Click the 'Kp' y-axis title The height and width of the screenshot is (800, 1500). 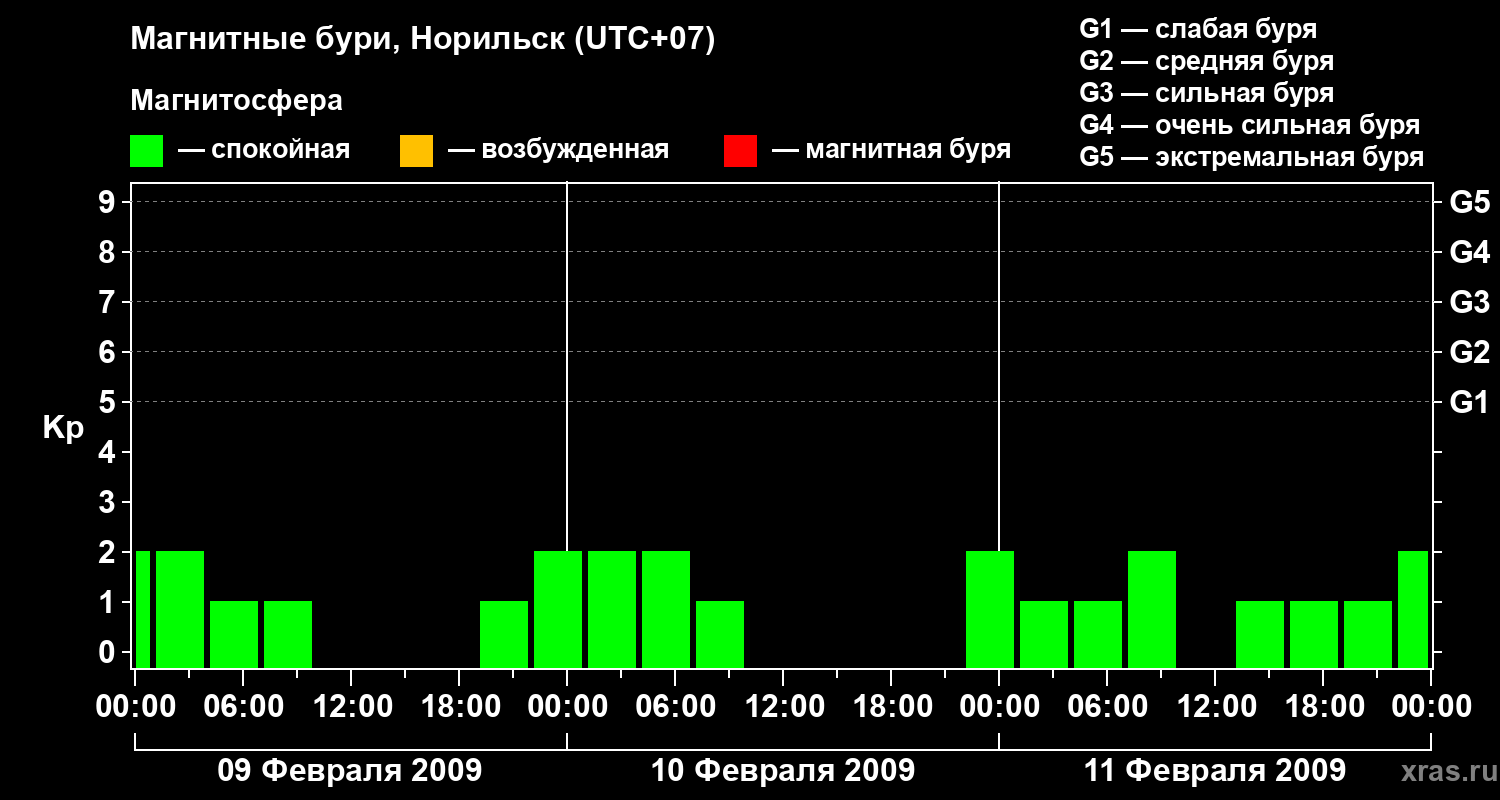tap(63, 428)
